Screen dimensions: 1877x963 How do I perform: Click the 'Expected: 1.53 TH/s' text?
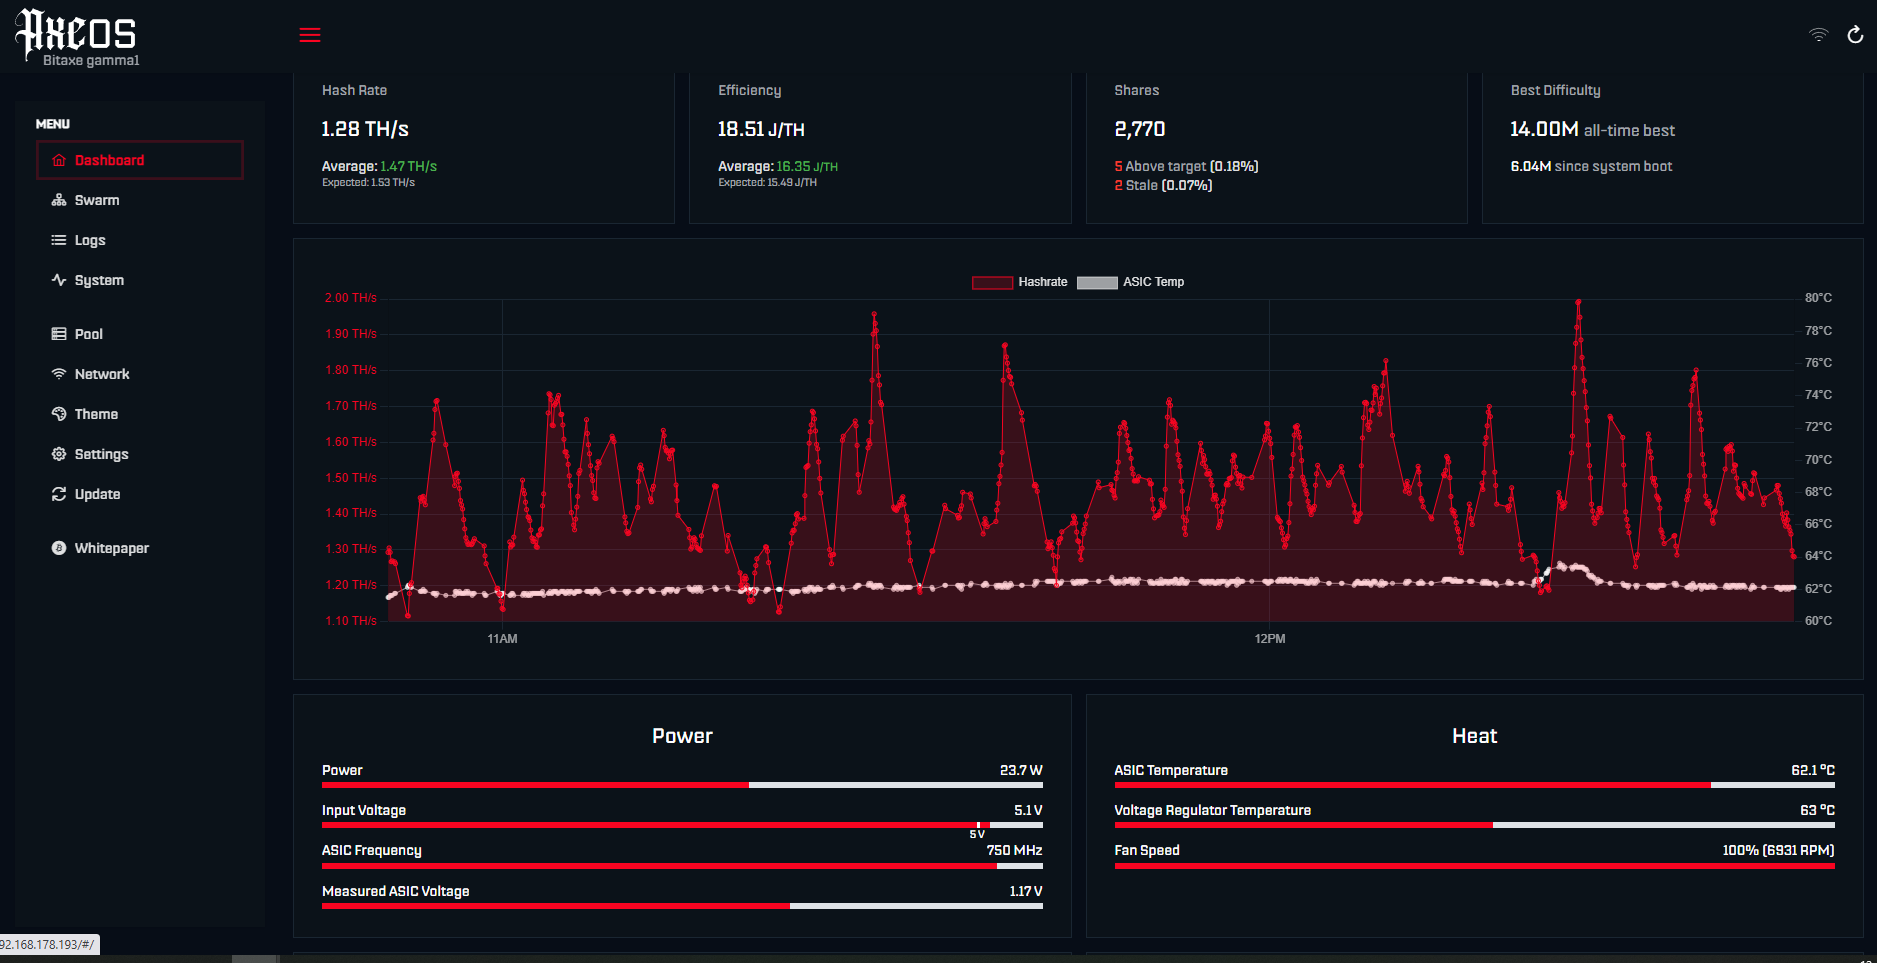tap(368, 183)
